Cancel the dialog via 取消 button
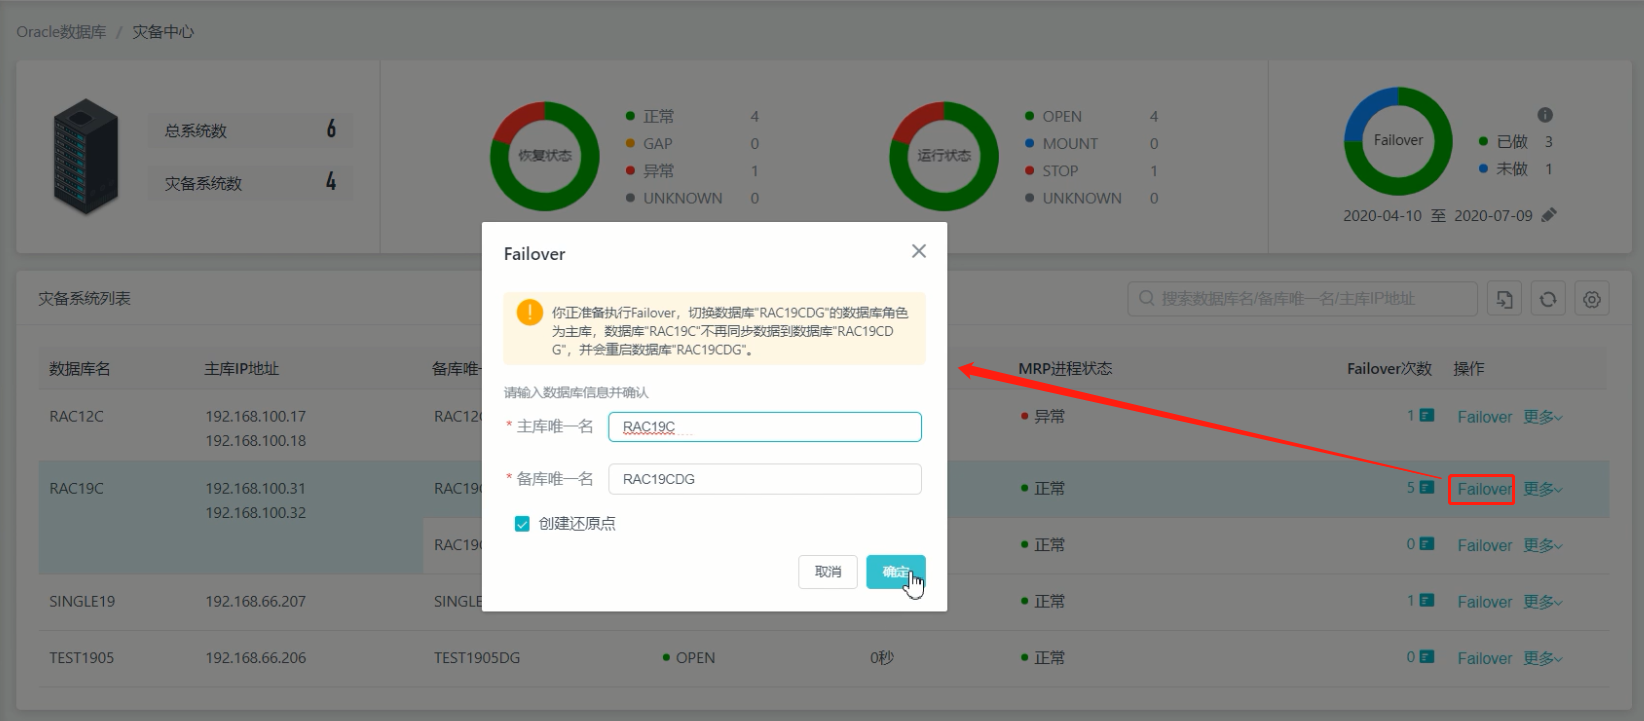 pyautogui.click(x=828, y=572)
